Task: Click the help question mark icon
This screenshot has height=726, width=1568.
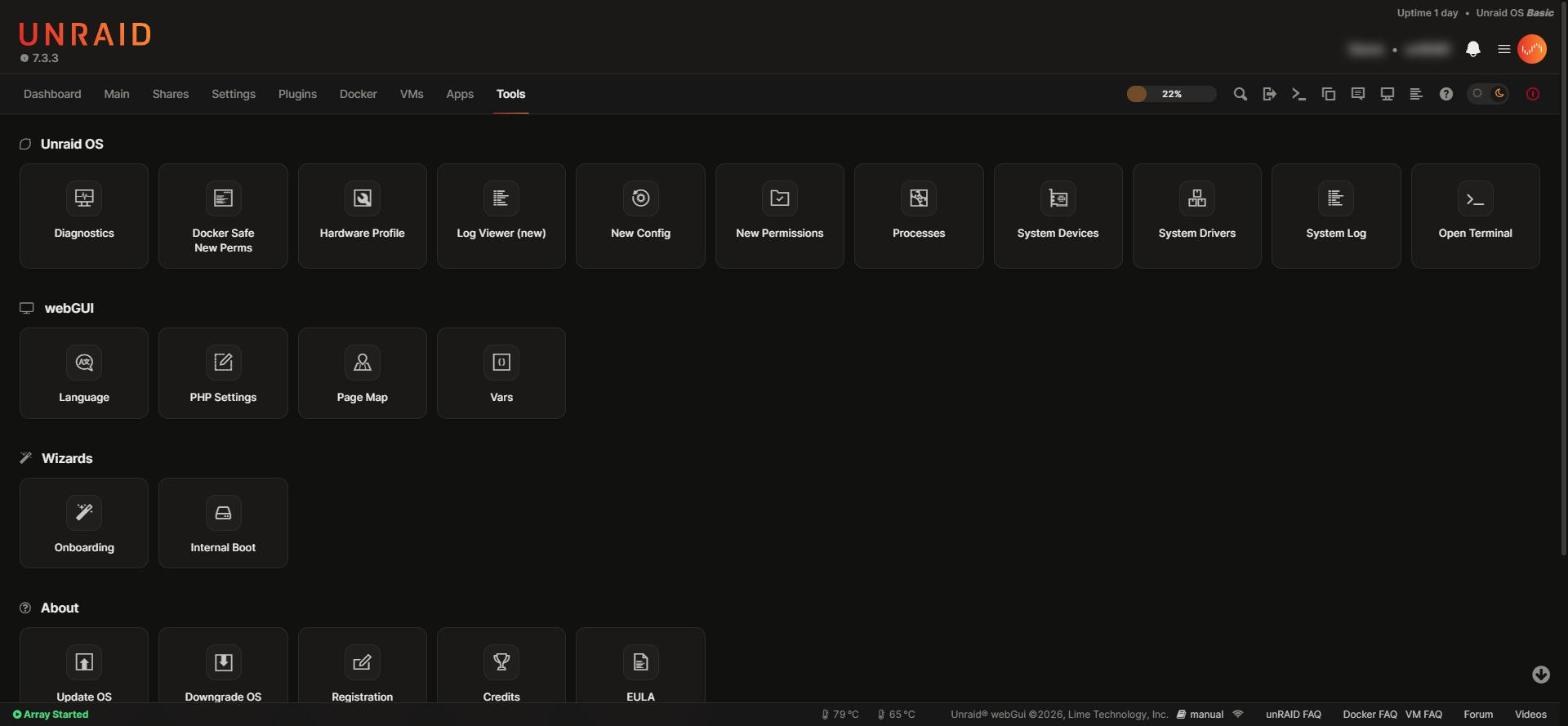Action: coord(1446,94)
